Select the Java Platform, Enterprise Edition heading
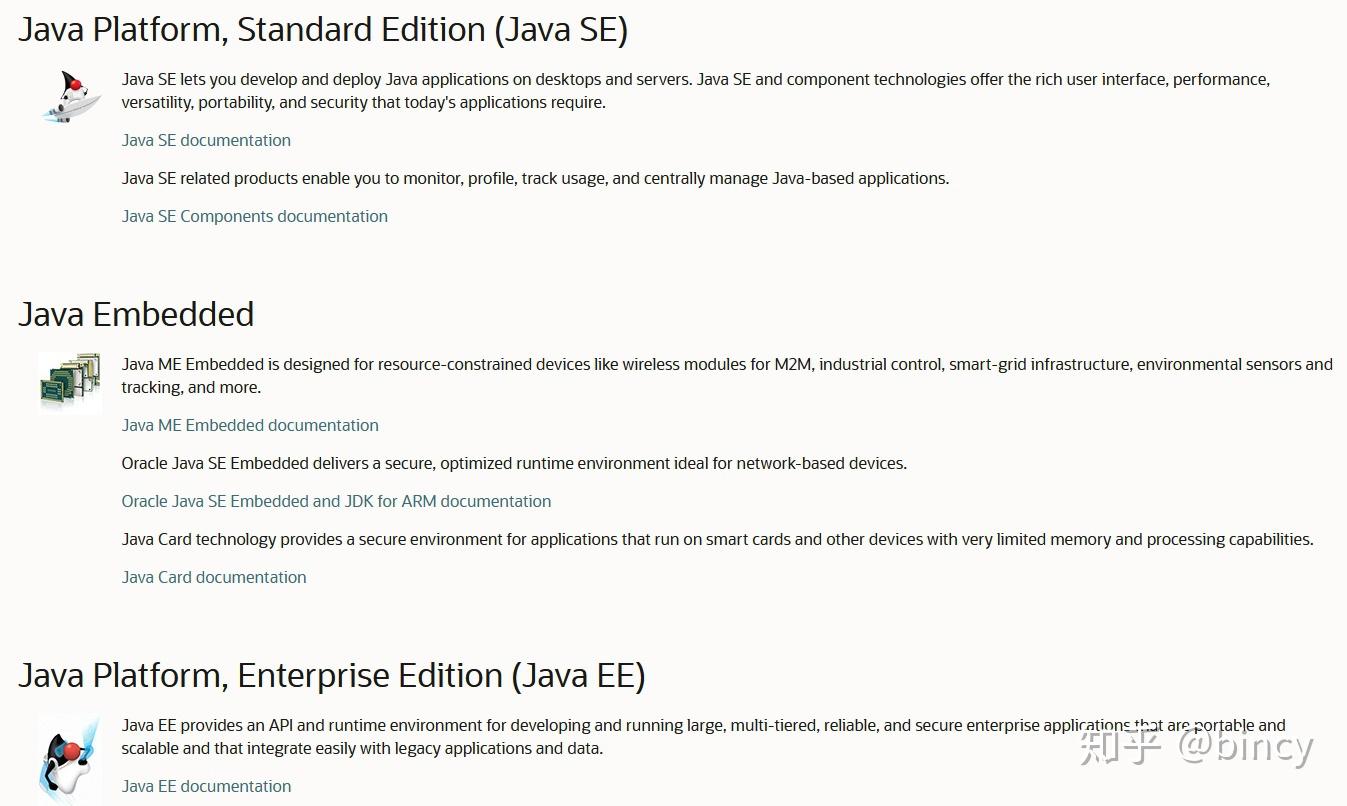Screen dimensions: 1347x806 click(331, 676)
